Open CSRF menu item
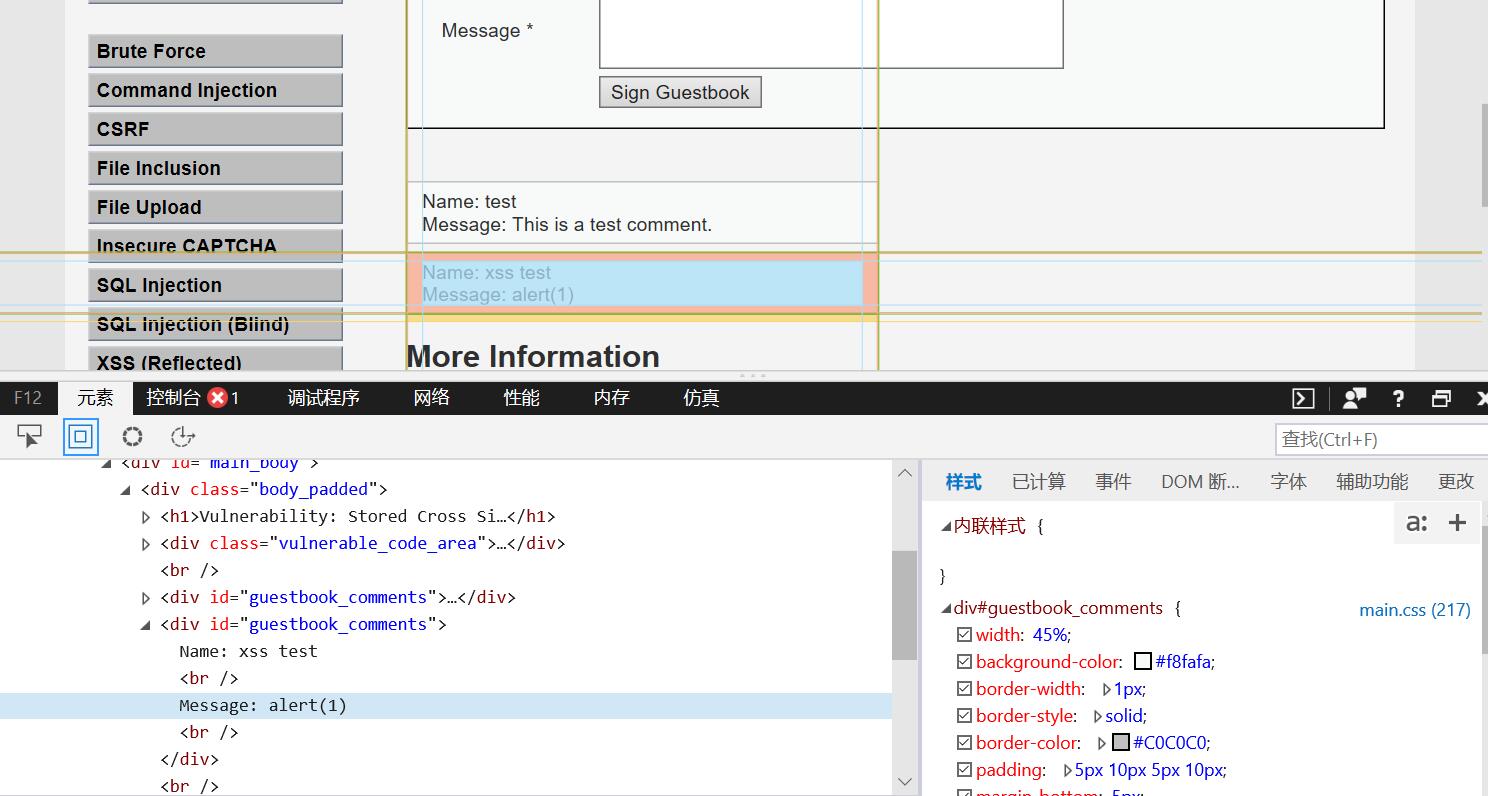The image size is (1488, 796). tap(215, 129)
